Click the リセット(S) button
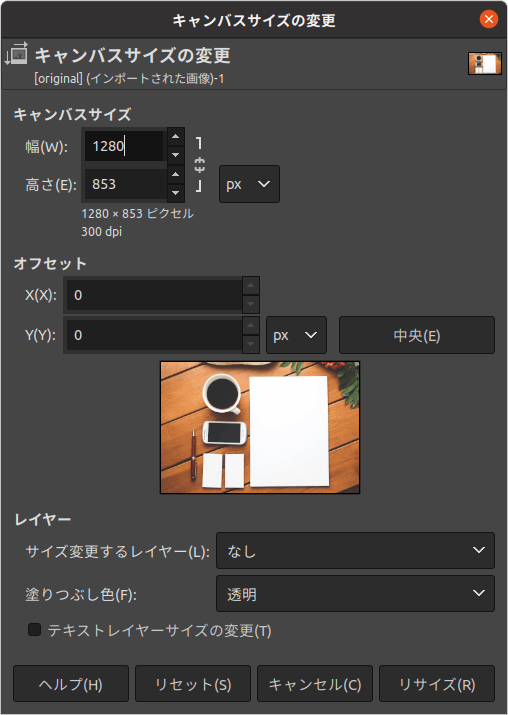 pyautogui.click(x=193, y=684)
